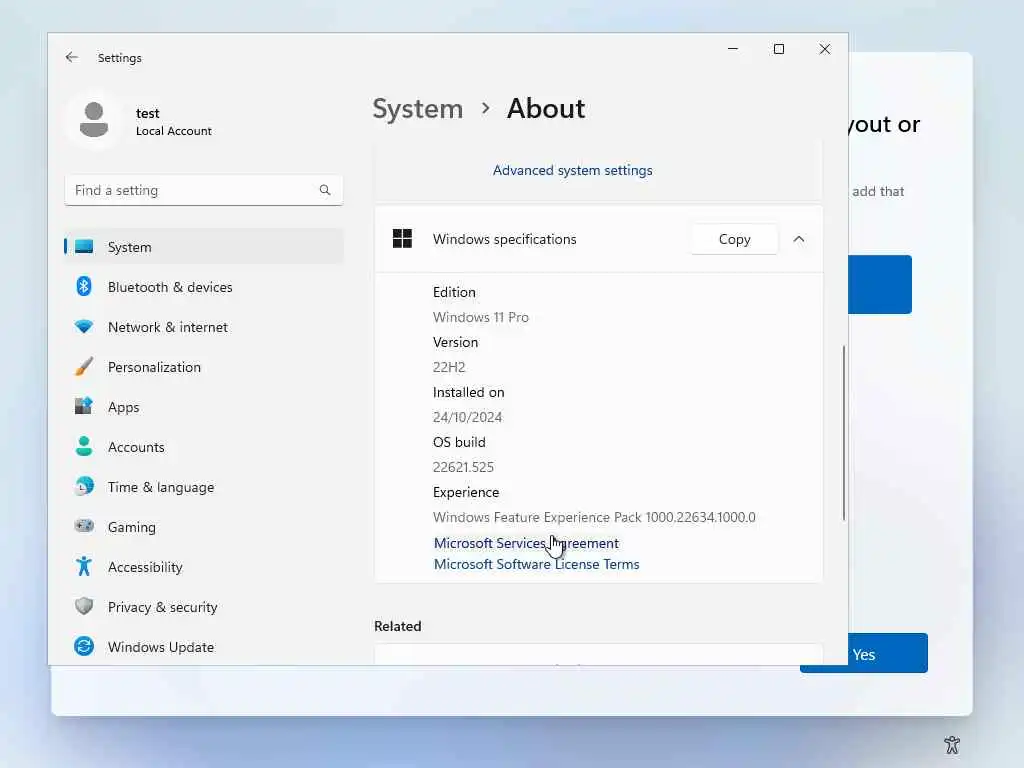
Task: Open Privacy & security settings
Action: point(204,606)
